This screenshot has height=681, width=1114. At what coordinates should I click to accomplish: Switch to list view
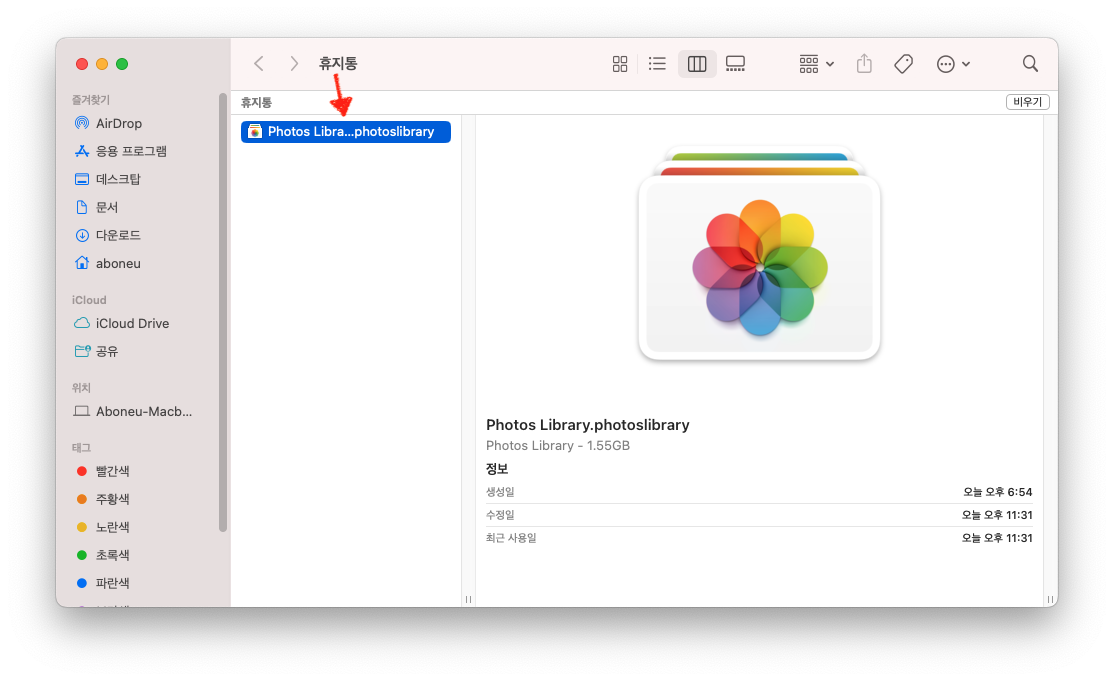[657, 64]
